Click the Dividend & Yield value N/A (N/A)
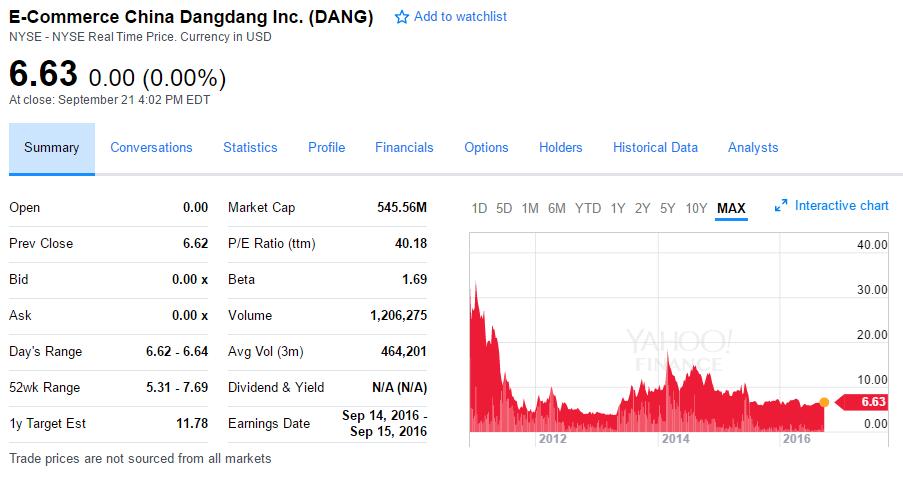 [x=400, y=388]
